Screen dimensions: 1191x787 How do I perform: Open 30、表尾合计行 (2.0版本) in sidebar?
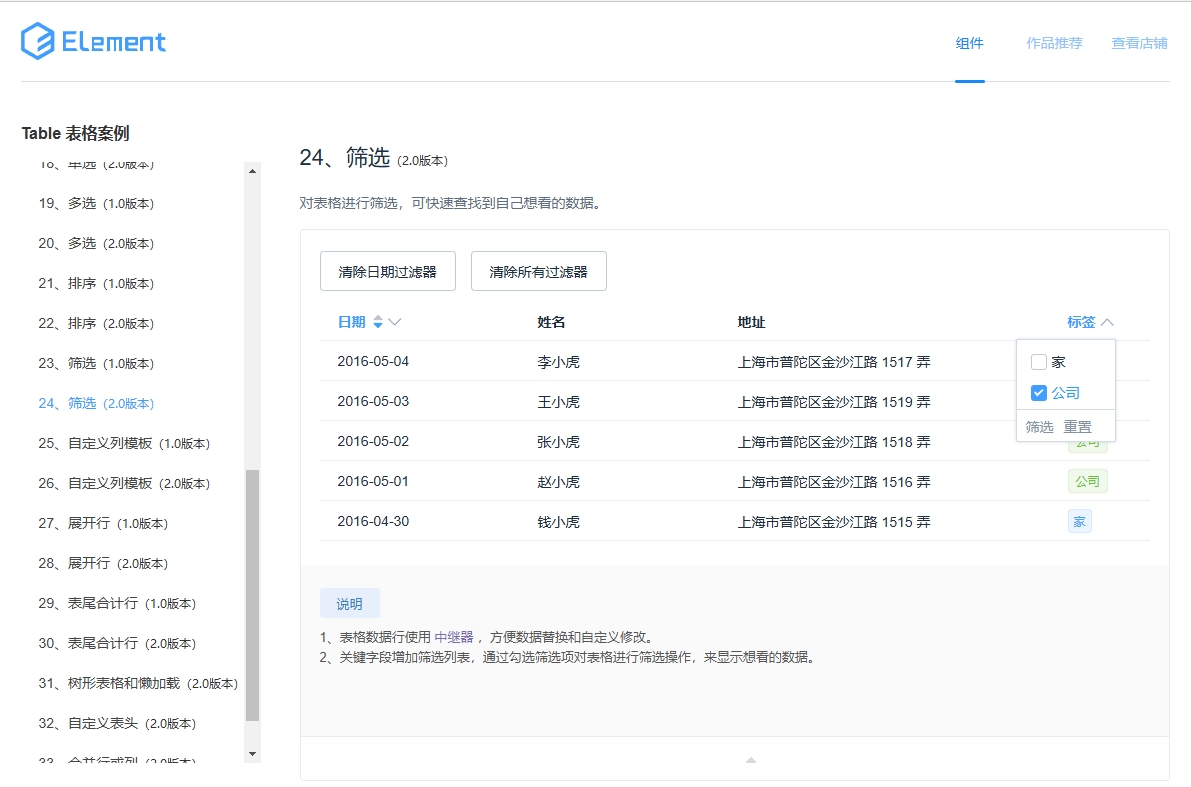(x=117, y=643)
